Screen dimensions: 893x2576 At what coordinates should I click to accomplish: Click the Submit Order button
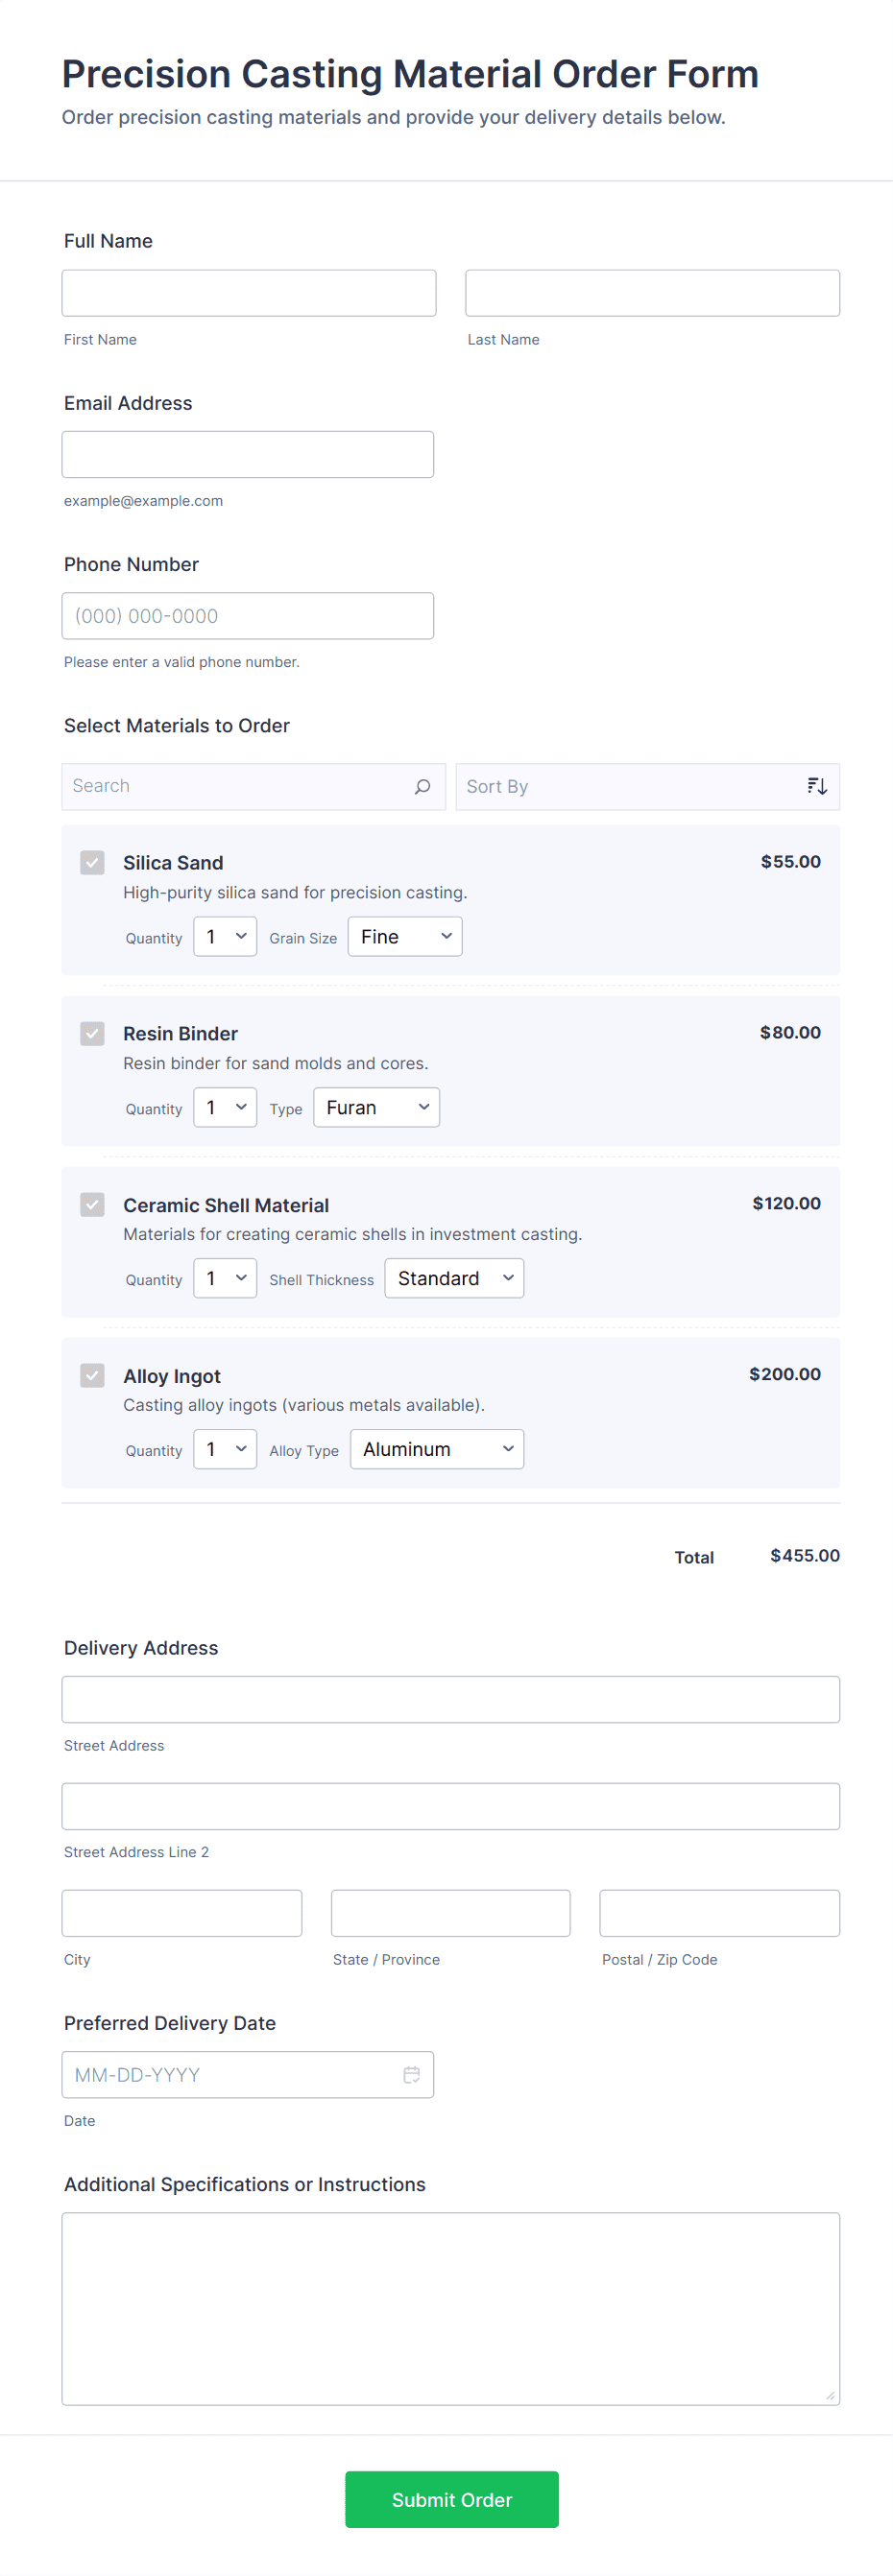(x=451, y=2499)
